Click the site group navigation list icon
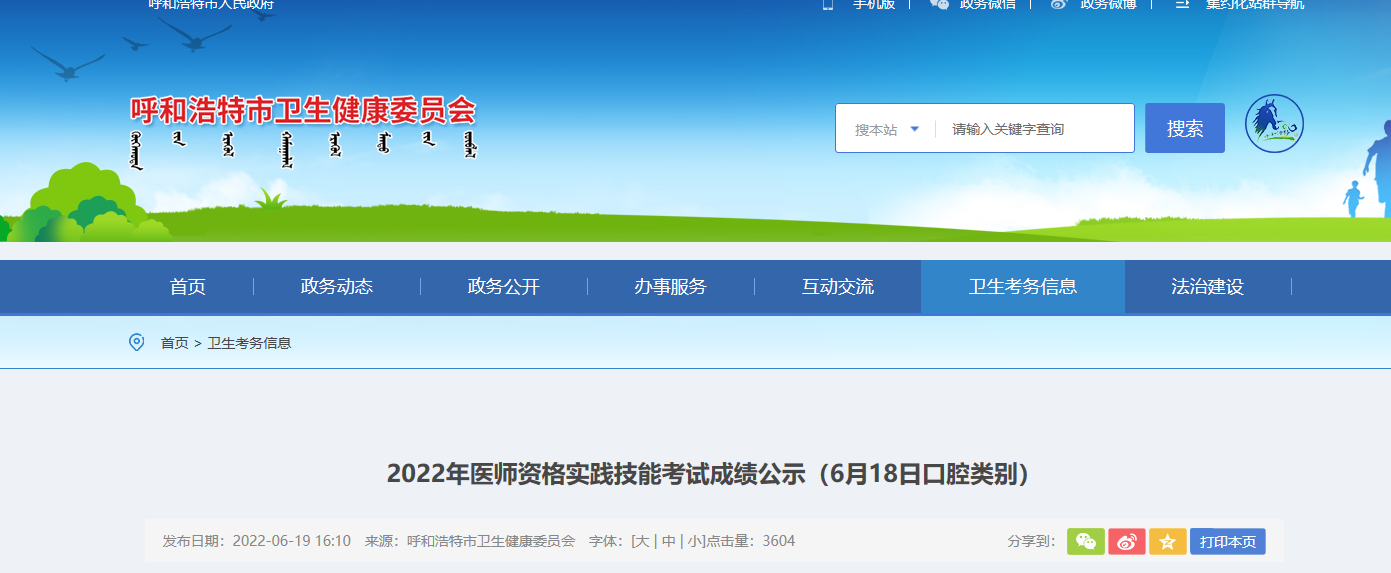The height and width of the screenshot is (573, 1391). click(1182, 4)
